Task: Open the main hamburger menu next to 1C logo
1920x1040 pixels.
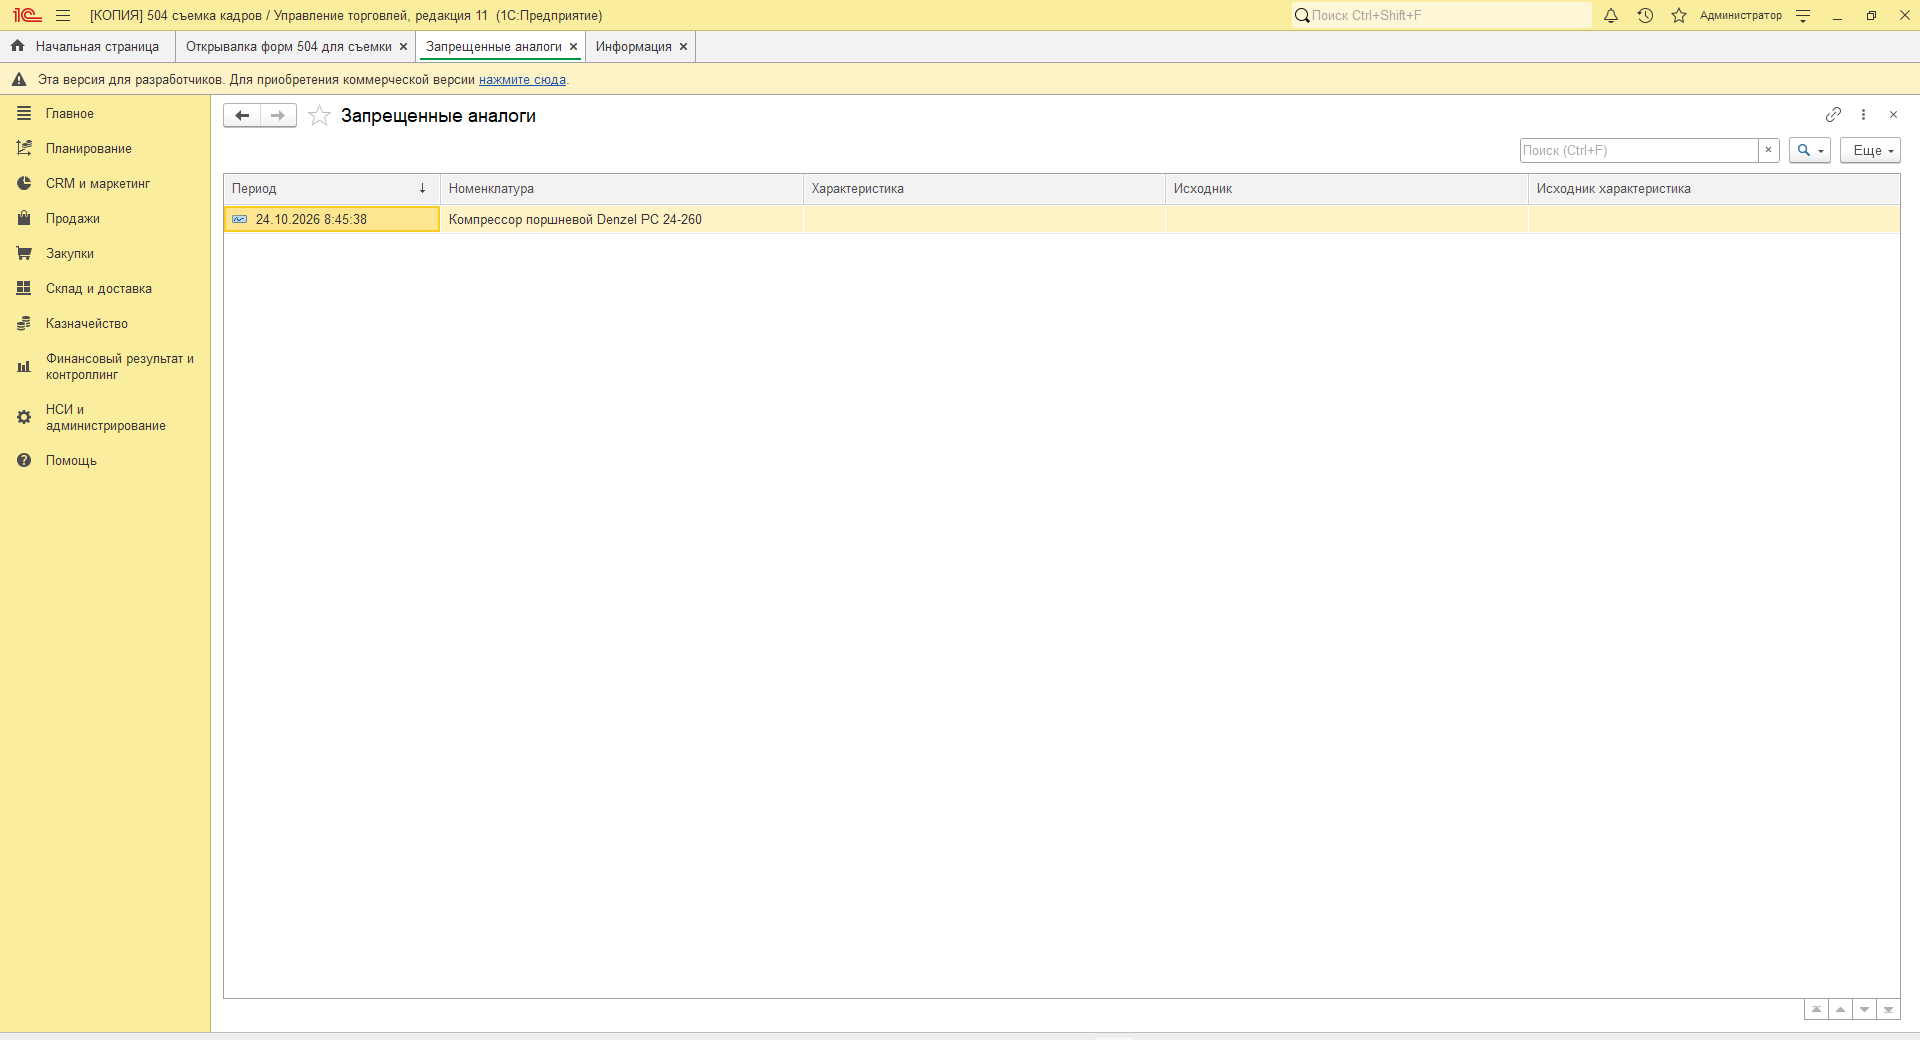Action: click(63, 15)
